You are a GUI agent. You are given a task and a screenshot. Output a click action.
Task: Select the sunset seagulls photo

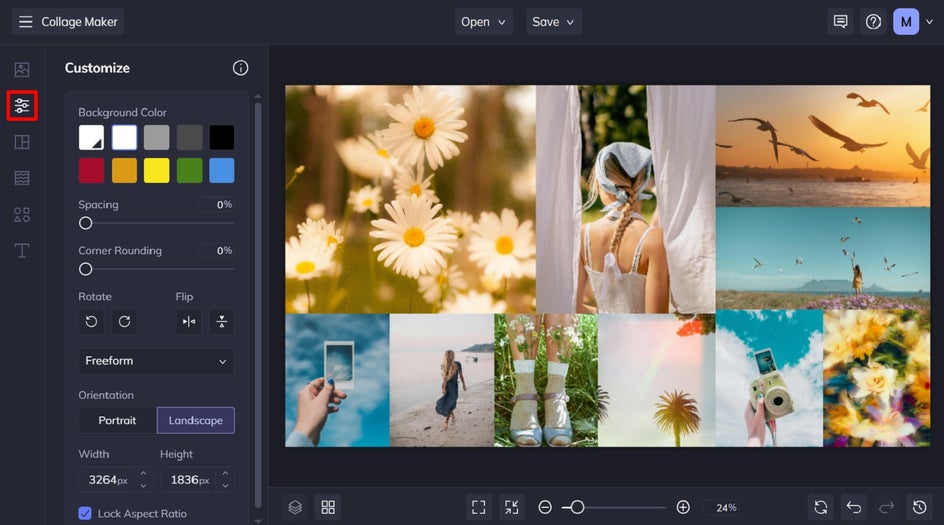click(823, 146)
